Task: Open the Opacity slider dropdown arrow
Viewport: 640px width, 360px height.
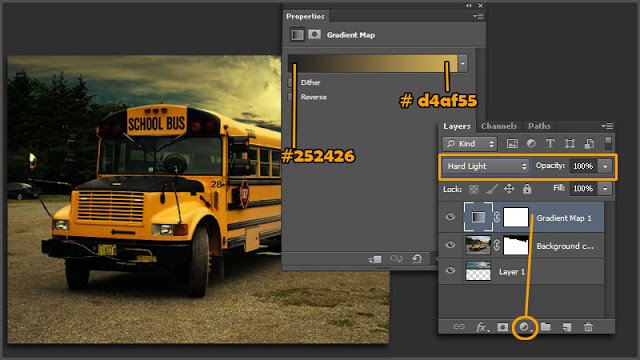Action: (605, 166)
